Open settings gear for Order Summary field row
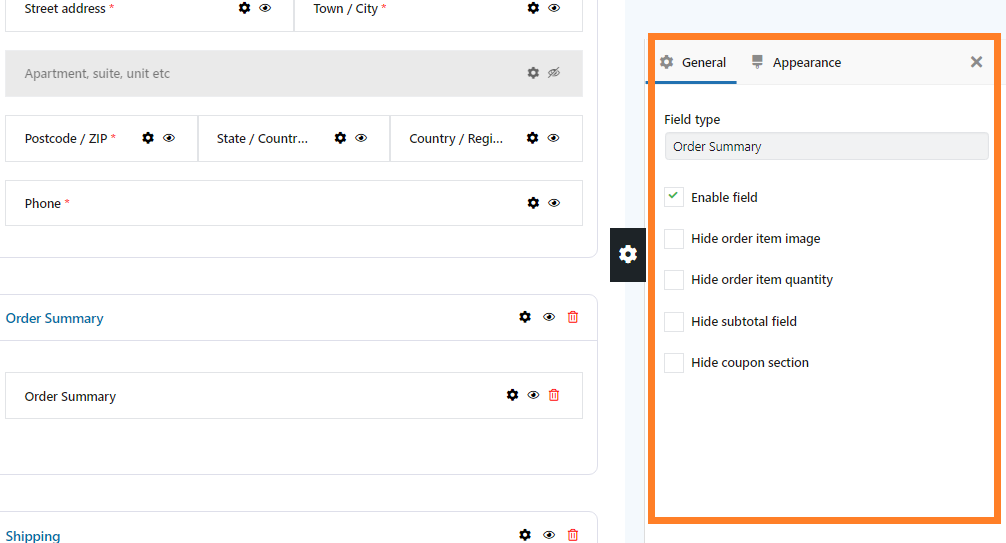 point(512,395)
